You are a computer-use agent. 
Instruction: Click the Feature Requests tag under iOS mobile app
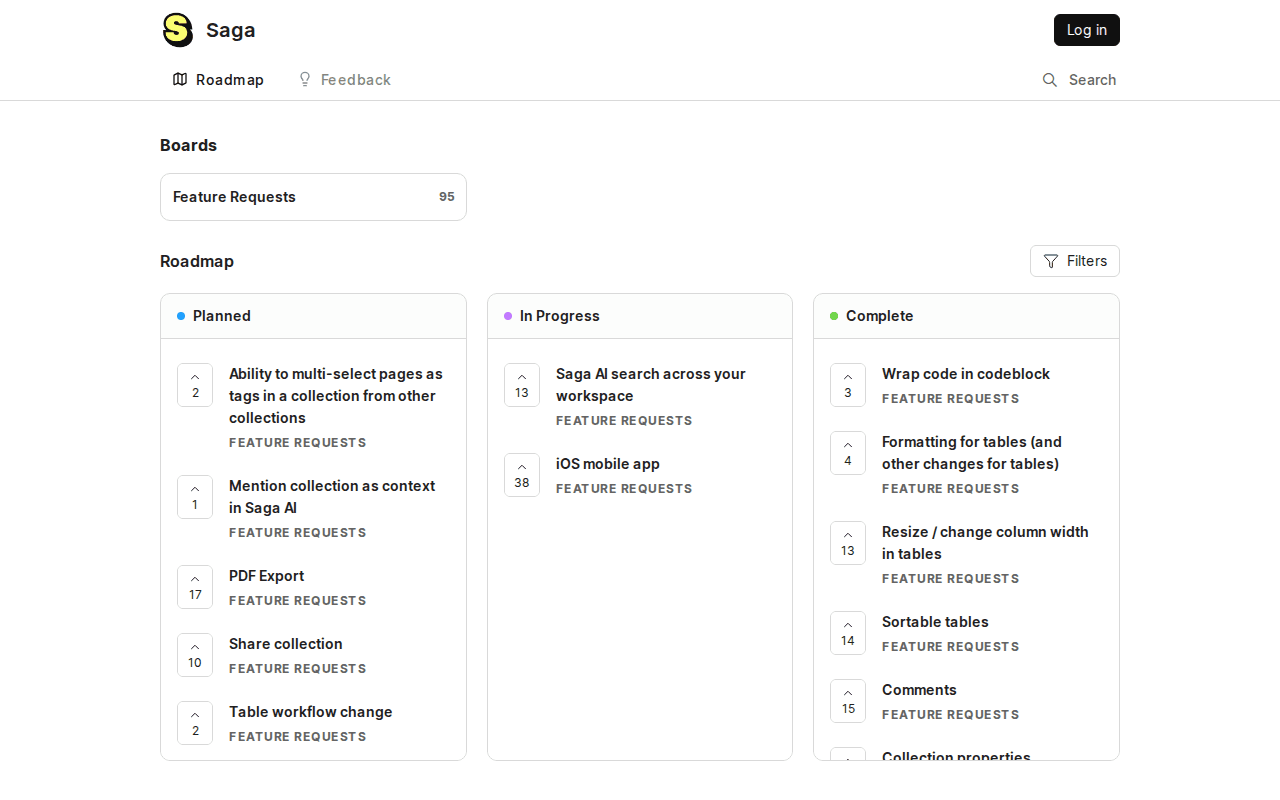[x=624, y=489]
